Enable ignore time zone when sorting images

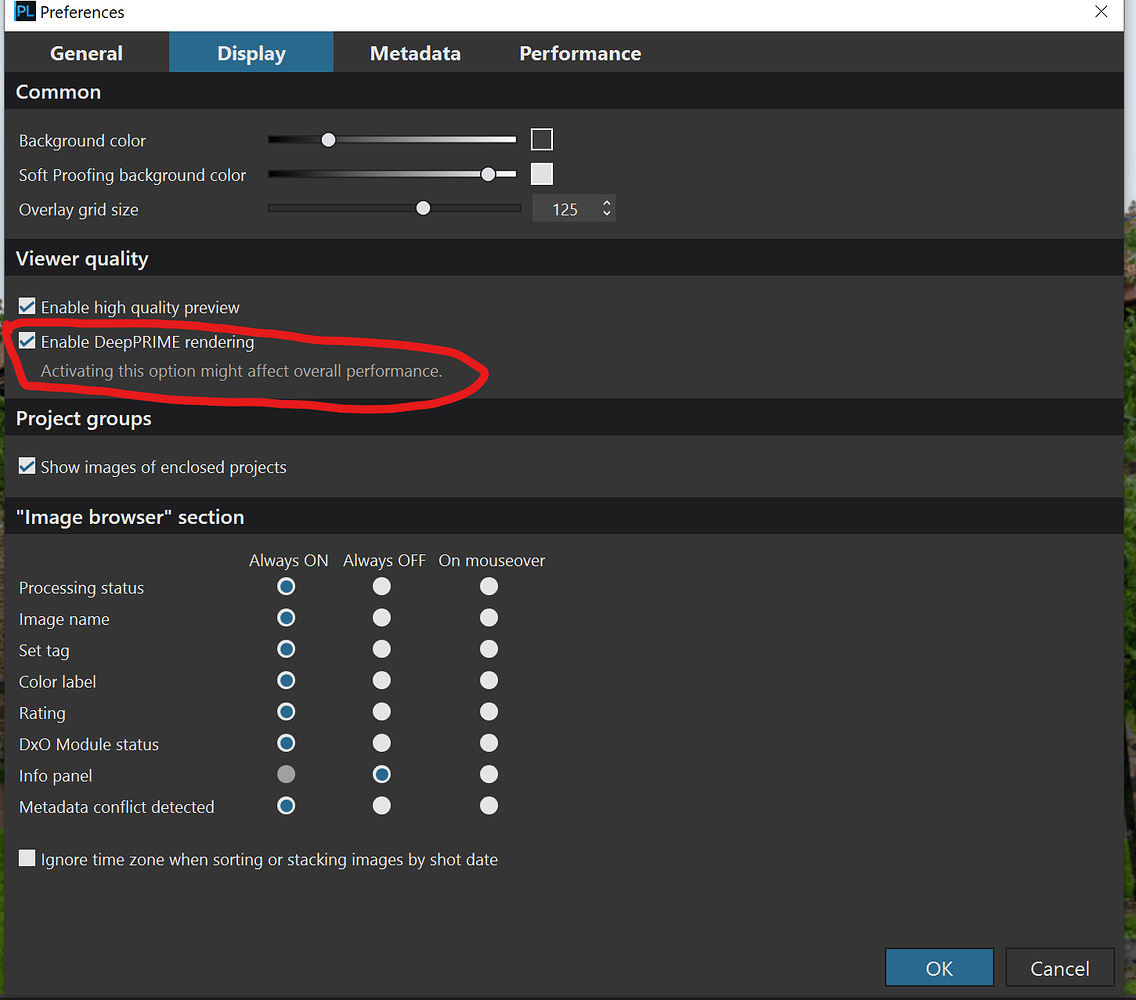(26, 857)
